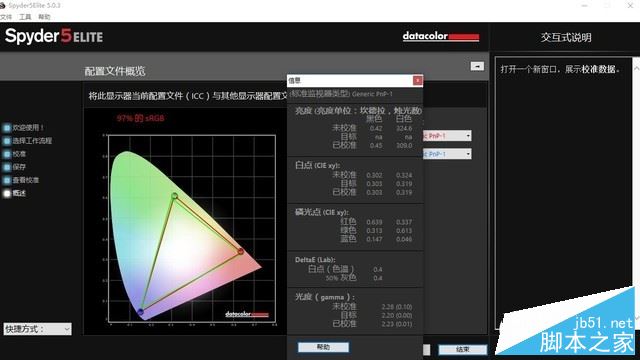Click the 帮助 button in the info dialog
This screenshot has width=640, height=360.
click(323, 347)
